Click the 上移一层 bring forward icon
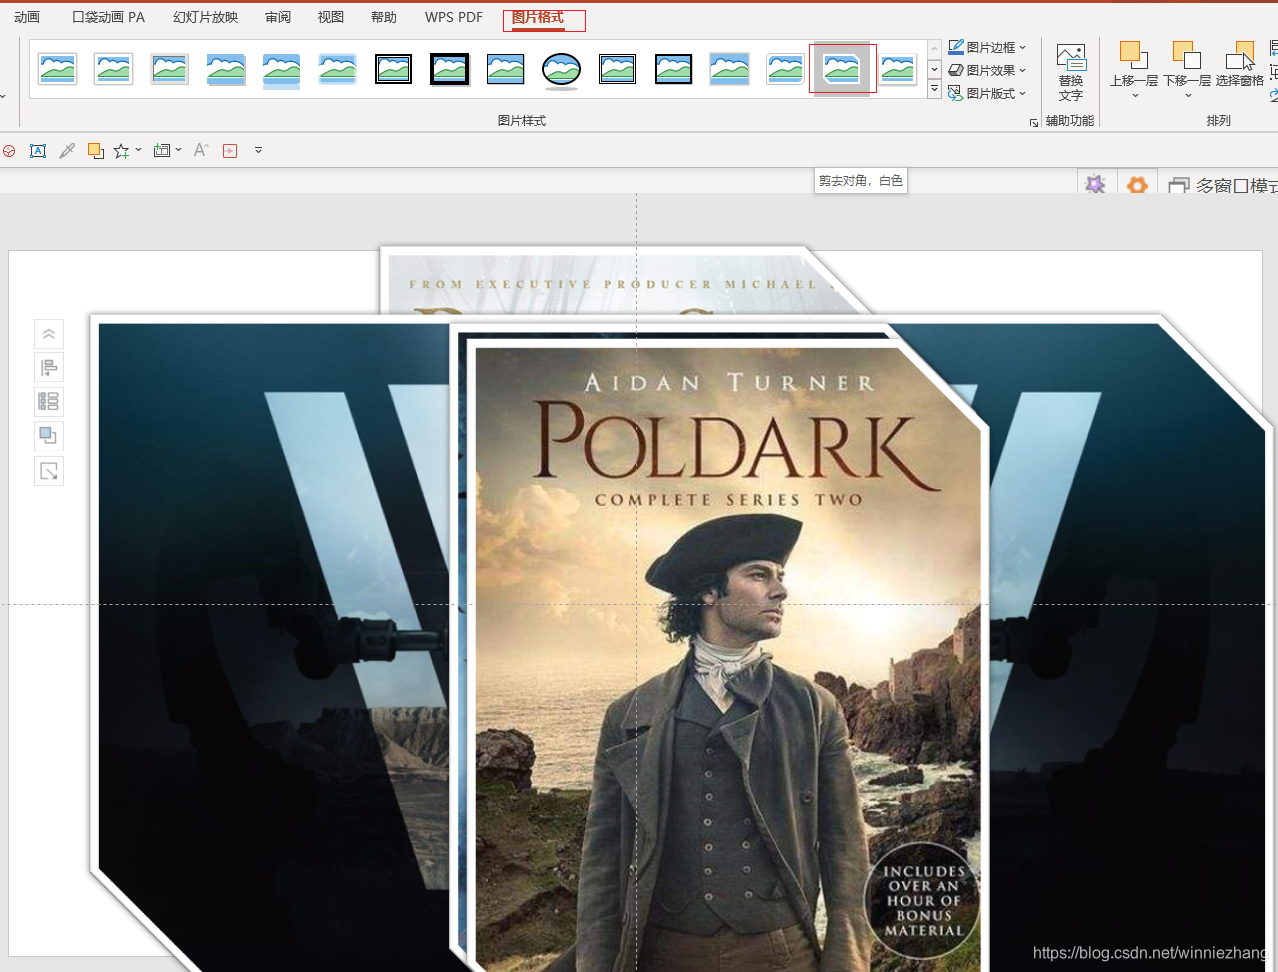 [x=1133, y=54]
